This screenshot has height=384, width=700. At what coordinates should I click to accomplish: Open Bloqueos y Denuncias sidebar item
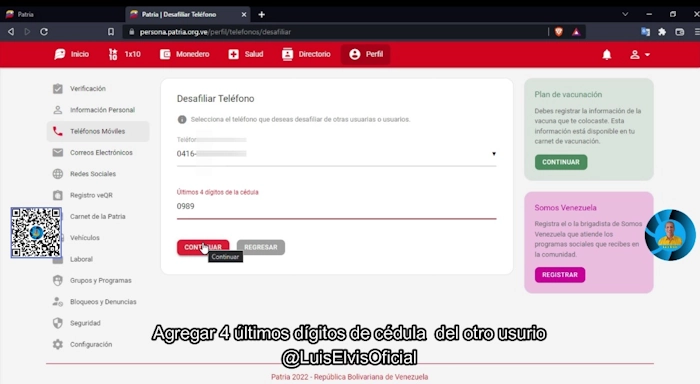98,302
